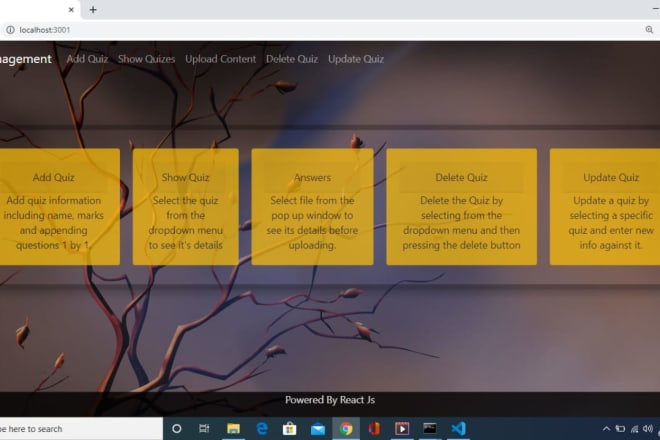Select the Update Quiz card
The width and height of the screenshot is (660, 440).
coord(605,207)
